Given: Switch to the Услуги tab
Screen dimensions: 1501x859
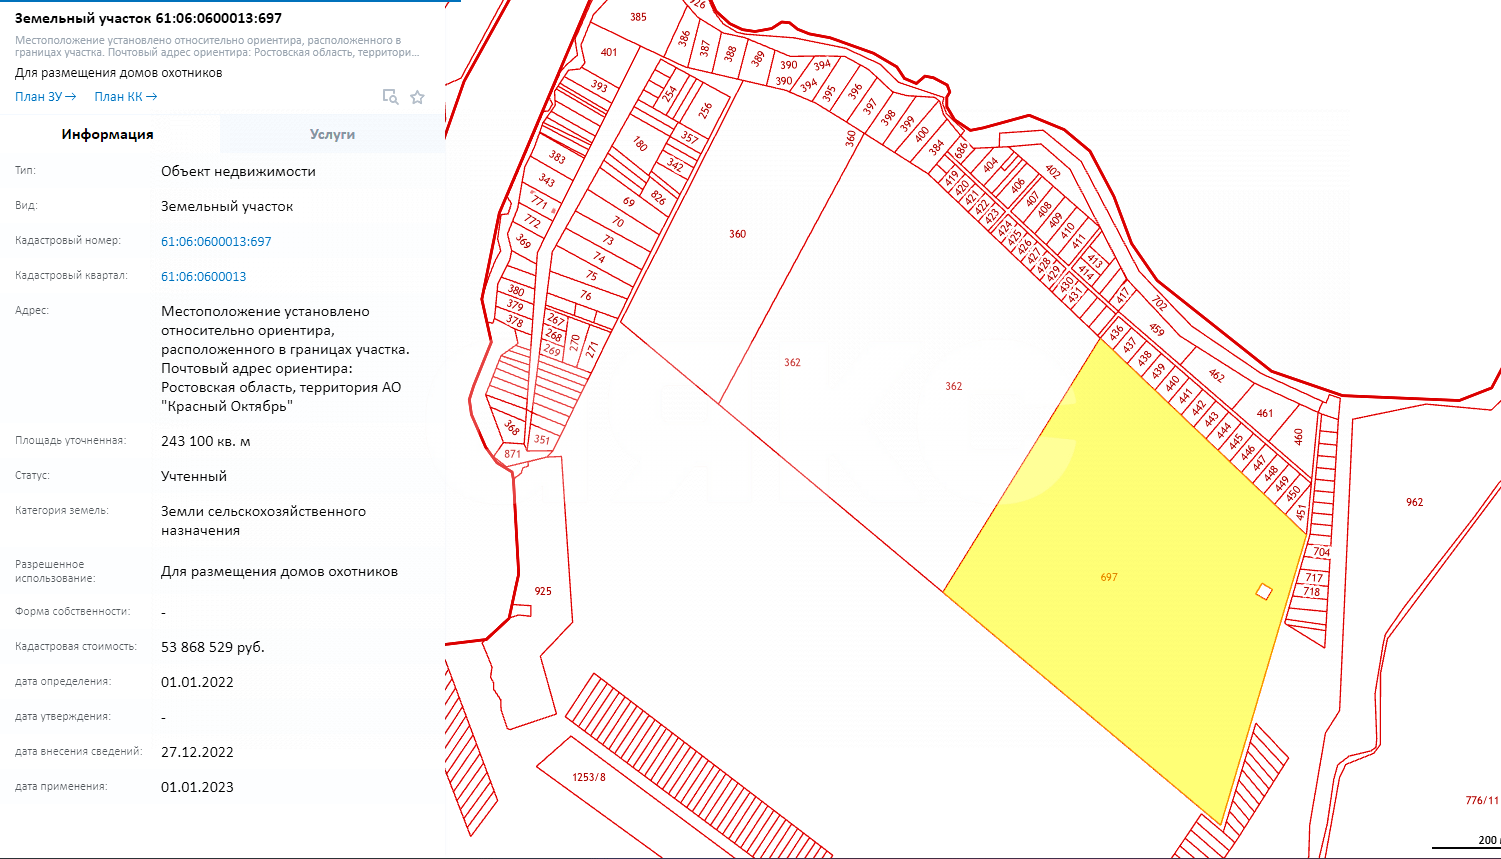Looking at the screenshot, I should pyautogui.click(x=332, y=134).
